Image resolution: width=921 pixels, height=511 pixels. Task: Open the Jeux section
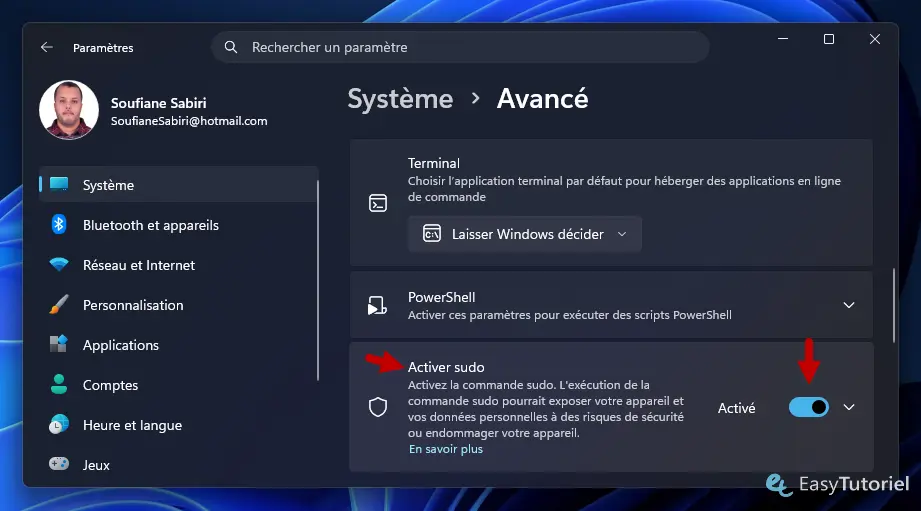click(179, 465)
